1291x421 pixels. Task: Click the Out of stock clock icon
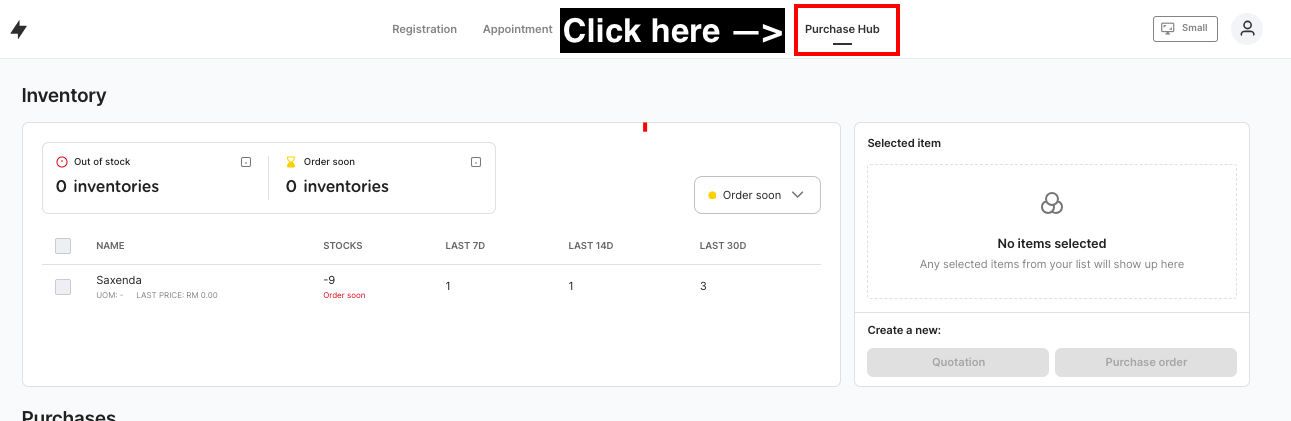point(62,162)
